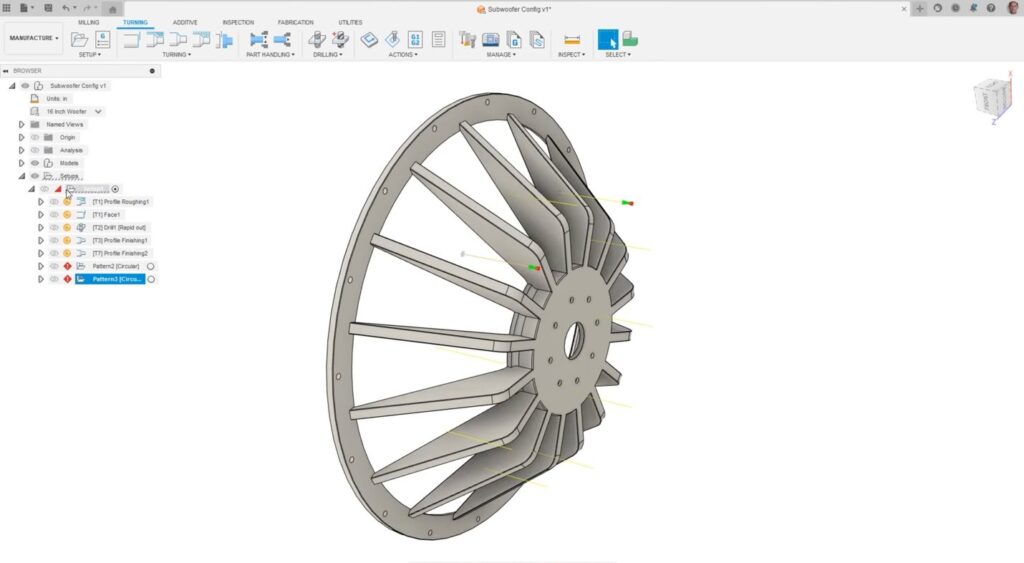Switch to the FABRICATION tab
This screenshot has height=563, width=1024.
tap(295, 22)
